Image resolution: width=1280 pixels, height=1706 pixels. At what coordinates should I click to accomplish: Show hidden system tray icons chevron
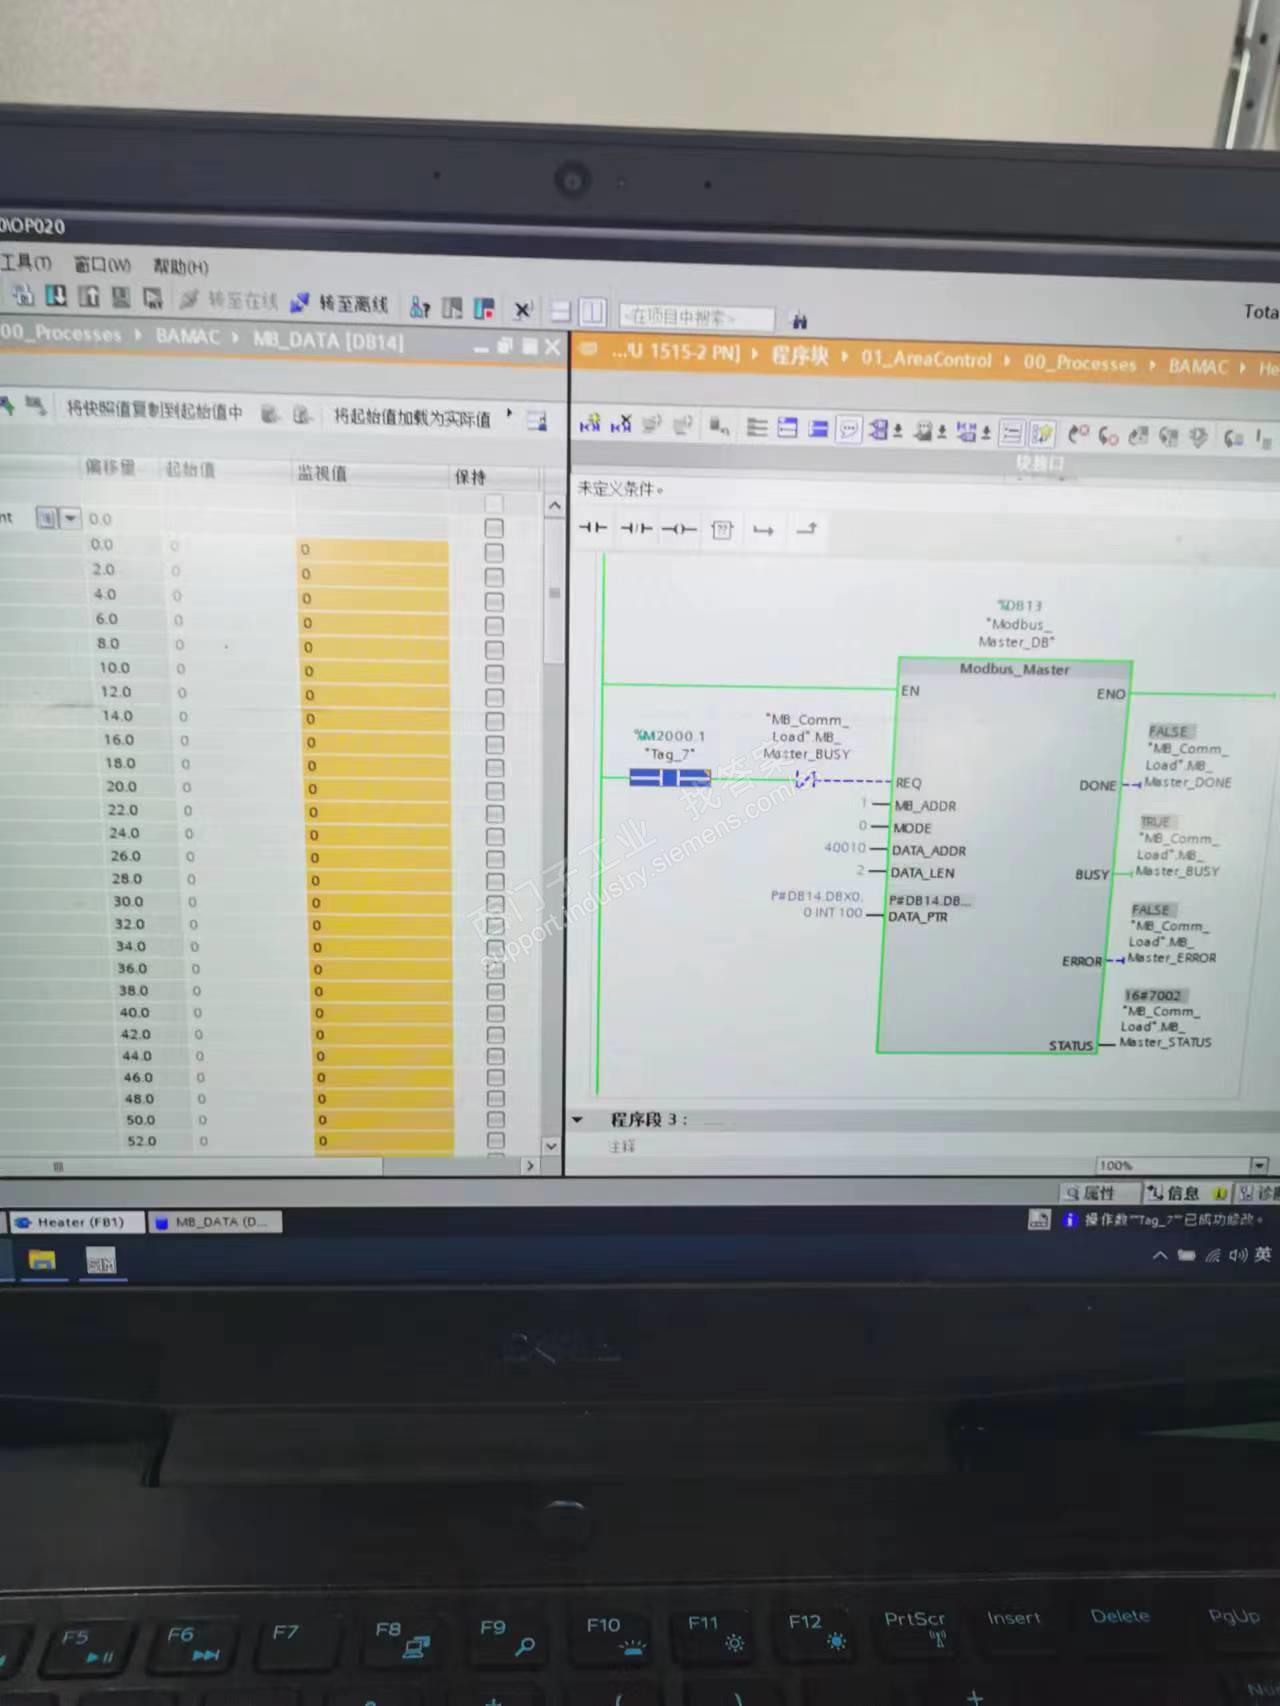pos(1160,1255)
